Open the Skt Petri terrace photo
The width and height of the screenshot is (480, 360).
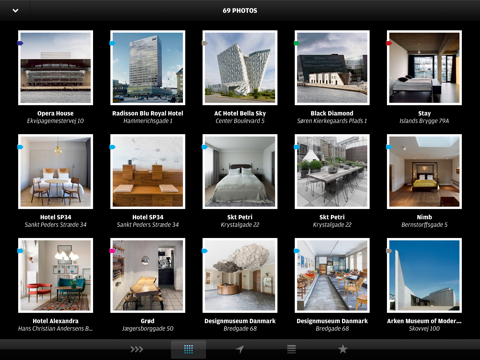(332, 171)
